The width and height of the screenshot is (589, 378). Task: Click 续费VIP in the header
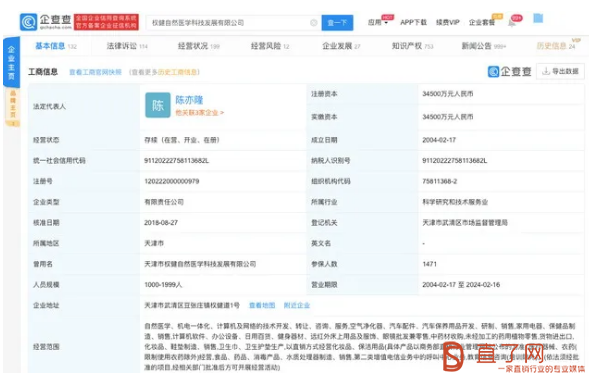(x=447, y=23)
